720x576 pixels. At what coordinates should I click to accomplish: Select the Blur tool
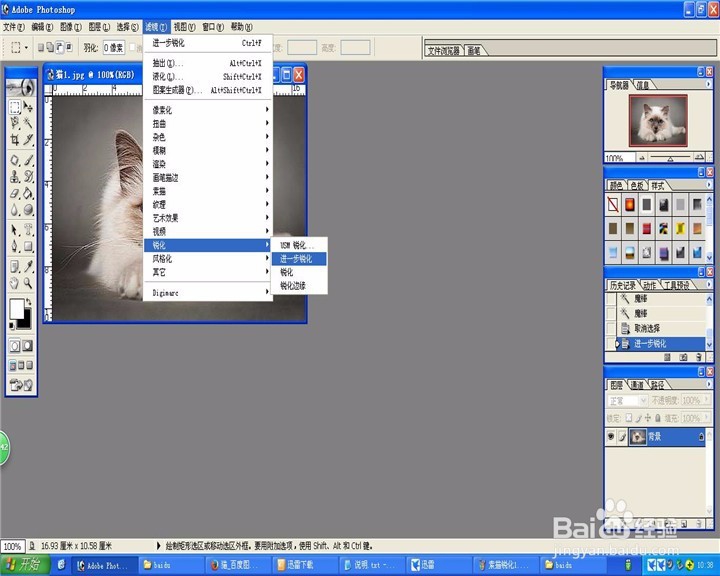(x=15, y=209)
